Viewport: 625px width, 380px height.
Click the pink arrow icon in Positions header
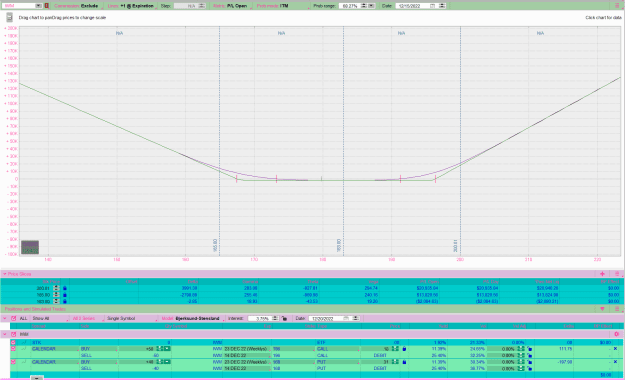[x=602, y=309]
